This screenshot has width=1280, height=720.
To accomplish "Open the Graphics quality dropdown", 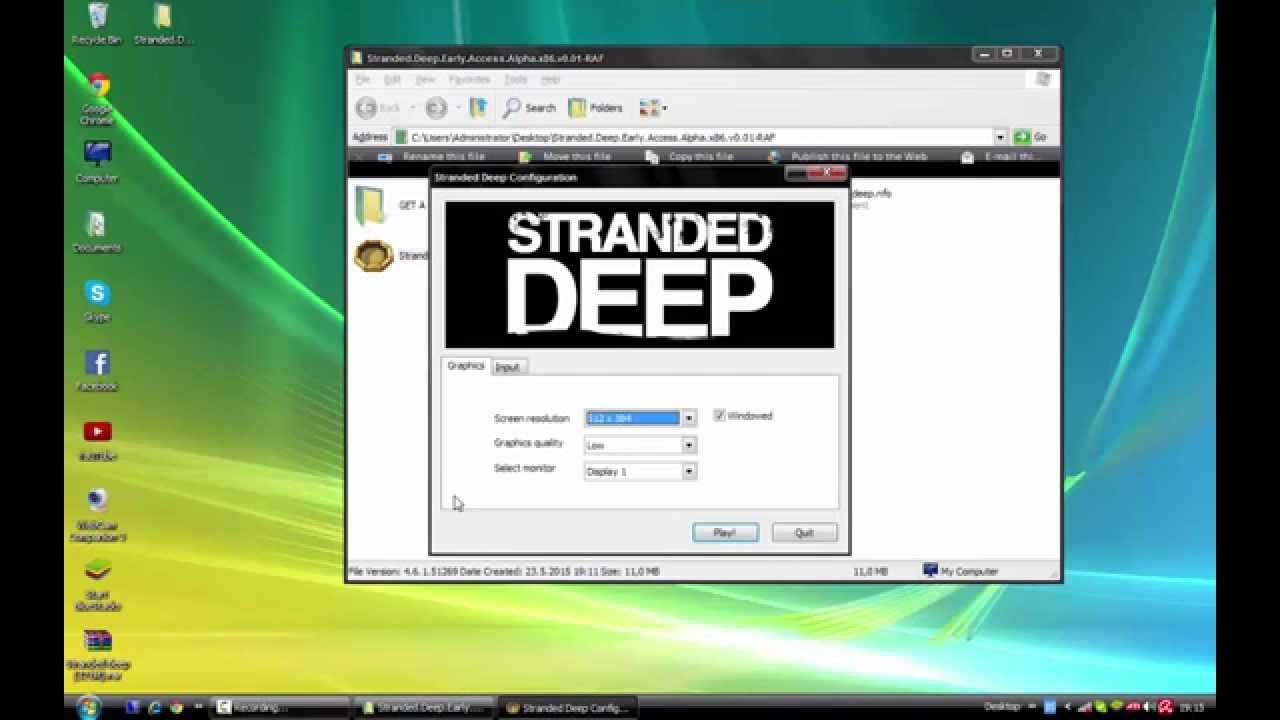I will 689,445.
